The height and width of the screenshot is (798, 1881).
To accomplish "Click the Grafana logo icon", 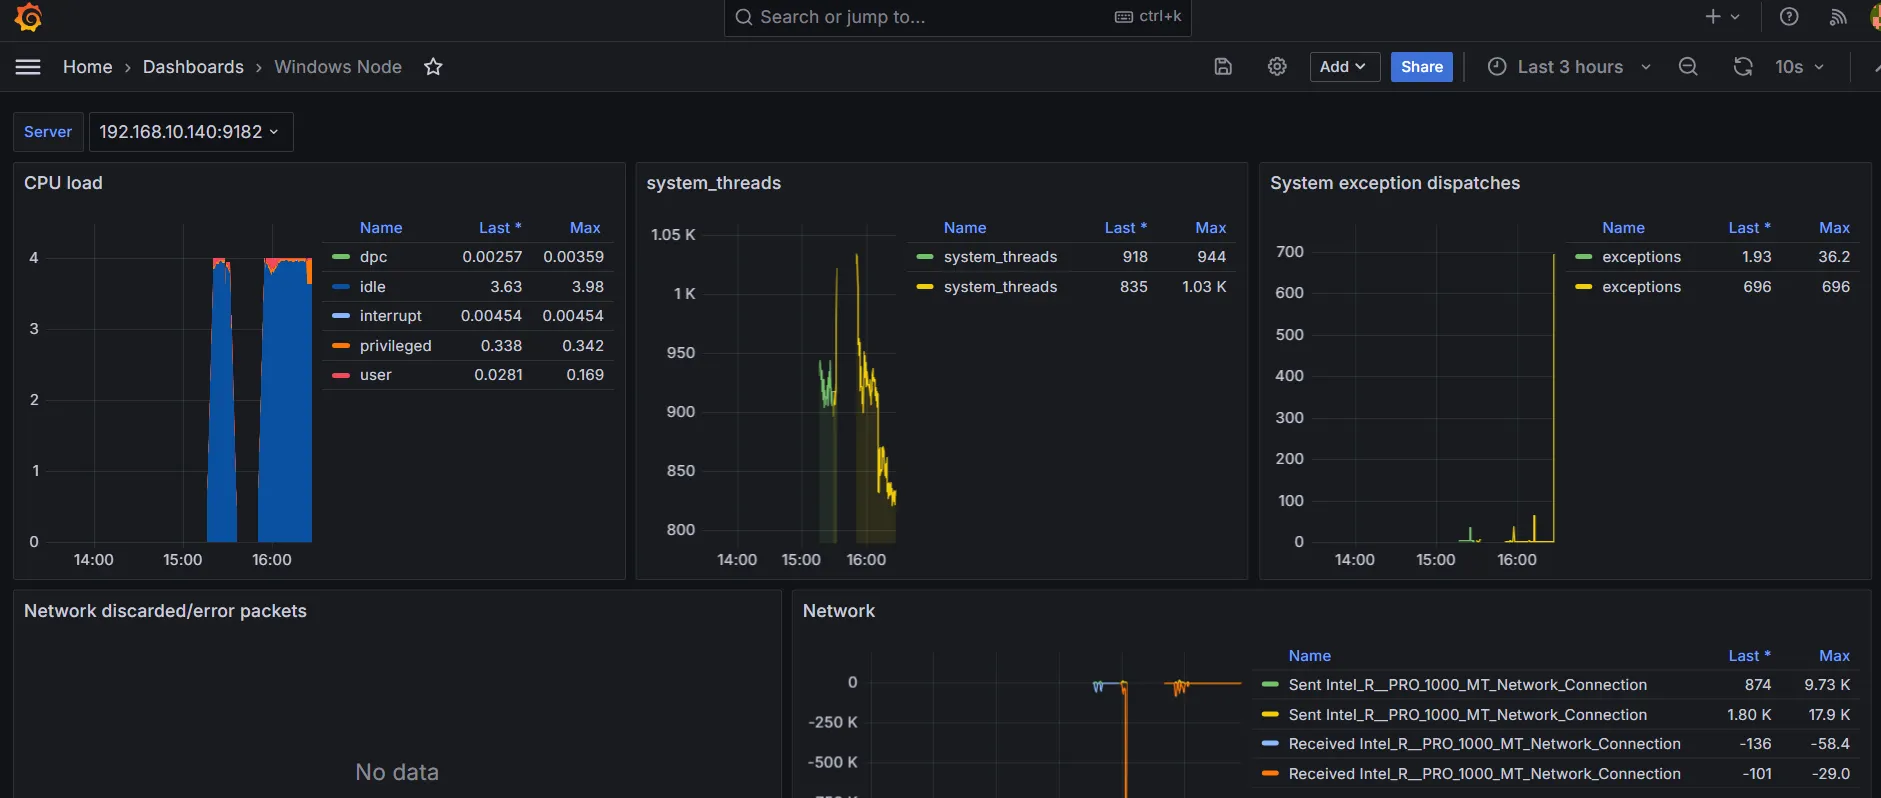I will [28, 17].
